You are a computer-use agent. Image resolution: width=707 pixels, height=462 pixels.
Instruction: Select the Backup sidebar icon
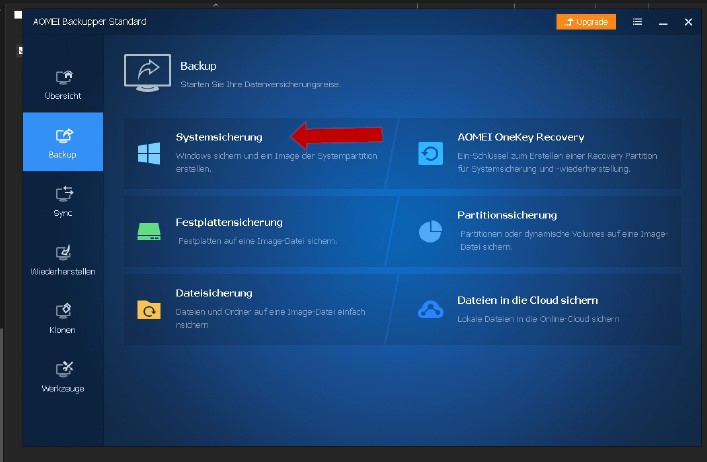tap(64, 135)
